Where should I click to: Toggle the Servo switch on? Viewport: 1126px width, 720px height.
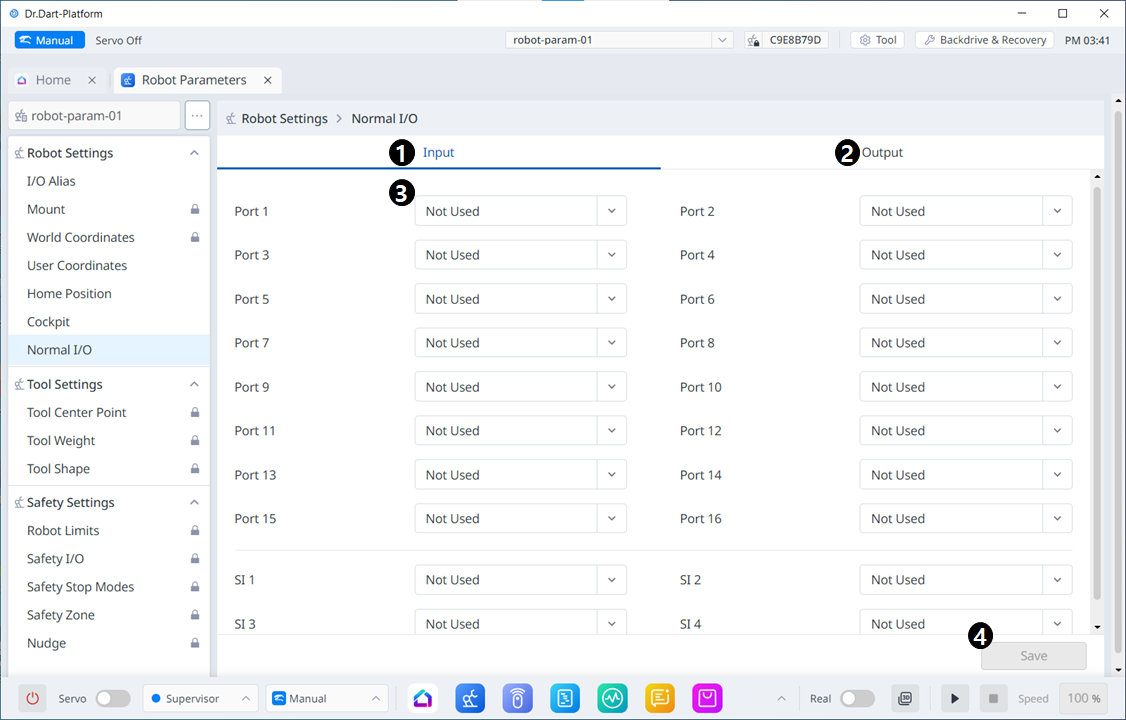tap(112, 698)
